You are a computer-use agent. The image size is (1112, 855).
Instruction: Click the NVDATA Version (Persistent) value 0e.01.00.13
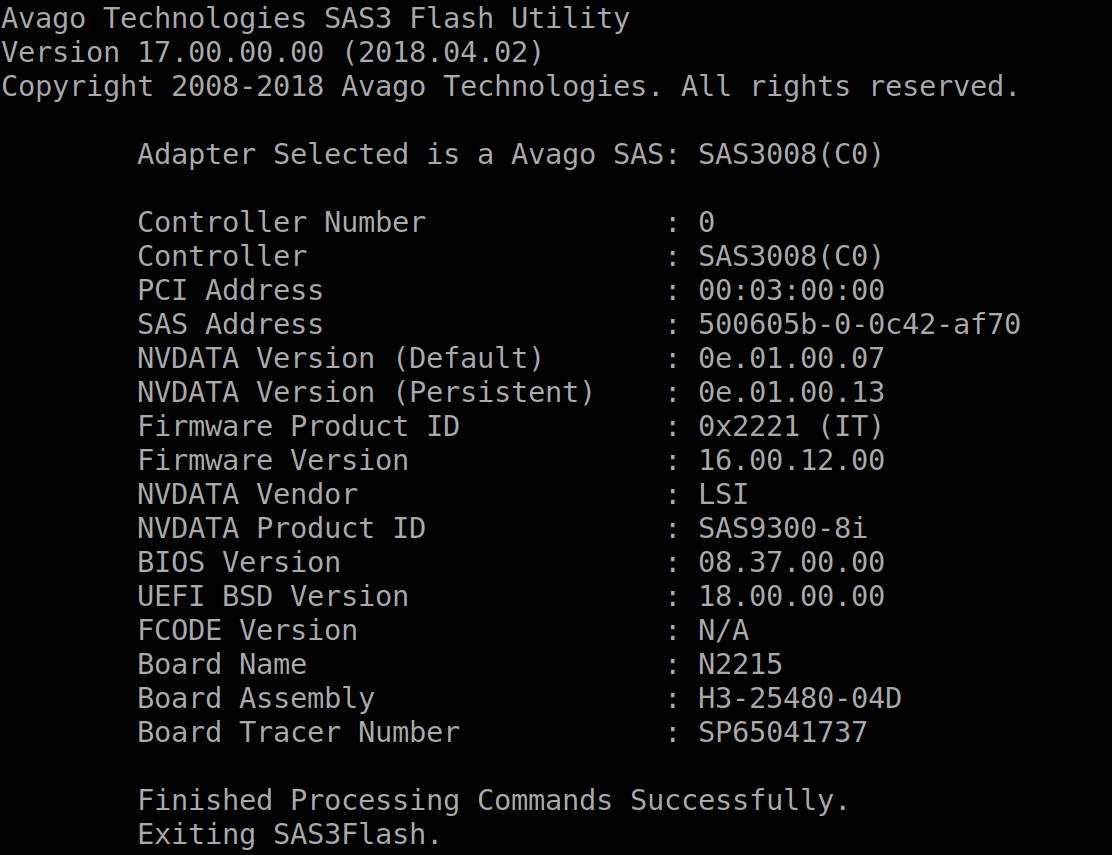coord(791,392)
